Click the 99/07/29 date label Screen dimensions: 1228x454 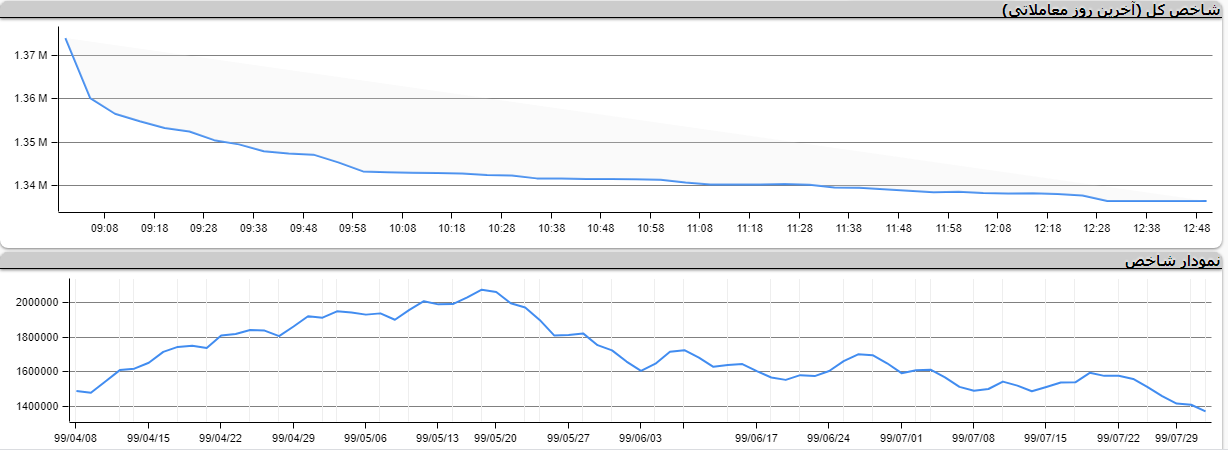(1177, 437)
